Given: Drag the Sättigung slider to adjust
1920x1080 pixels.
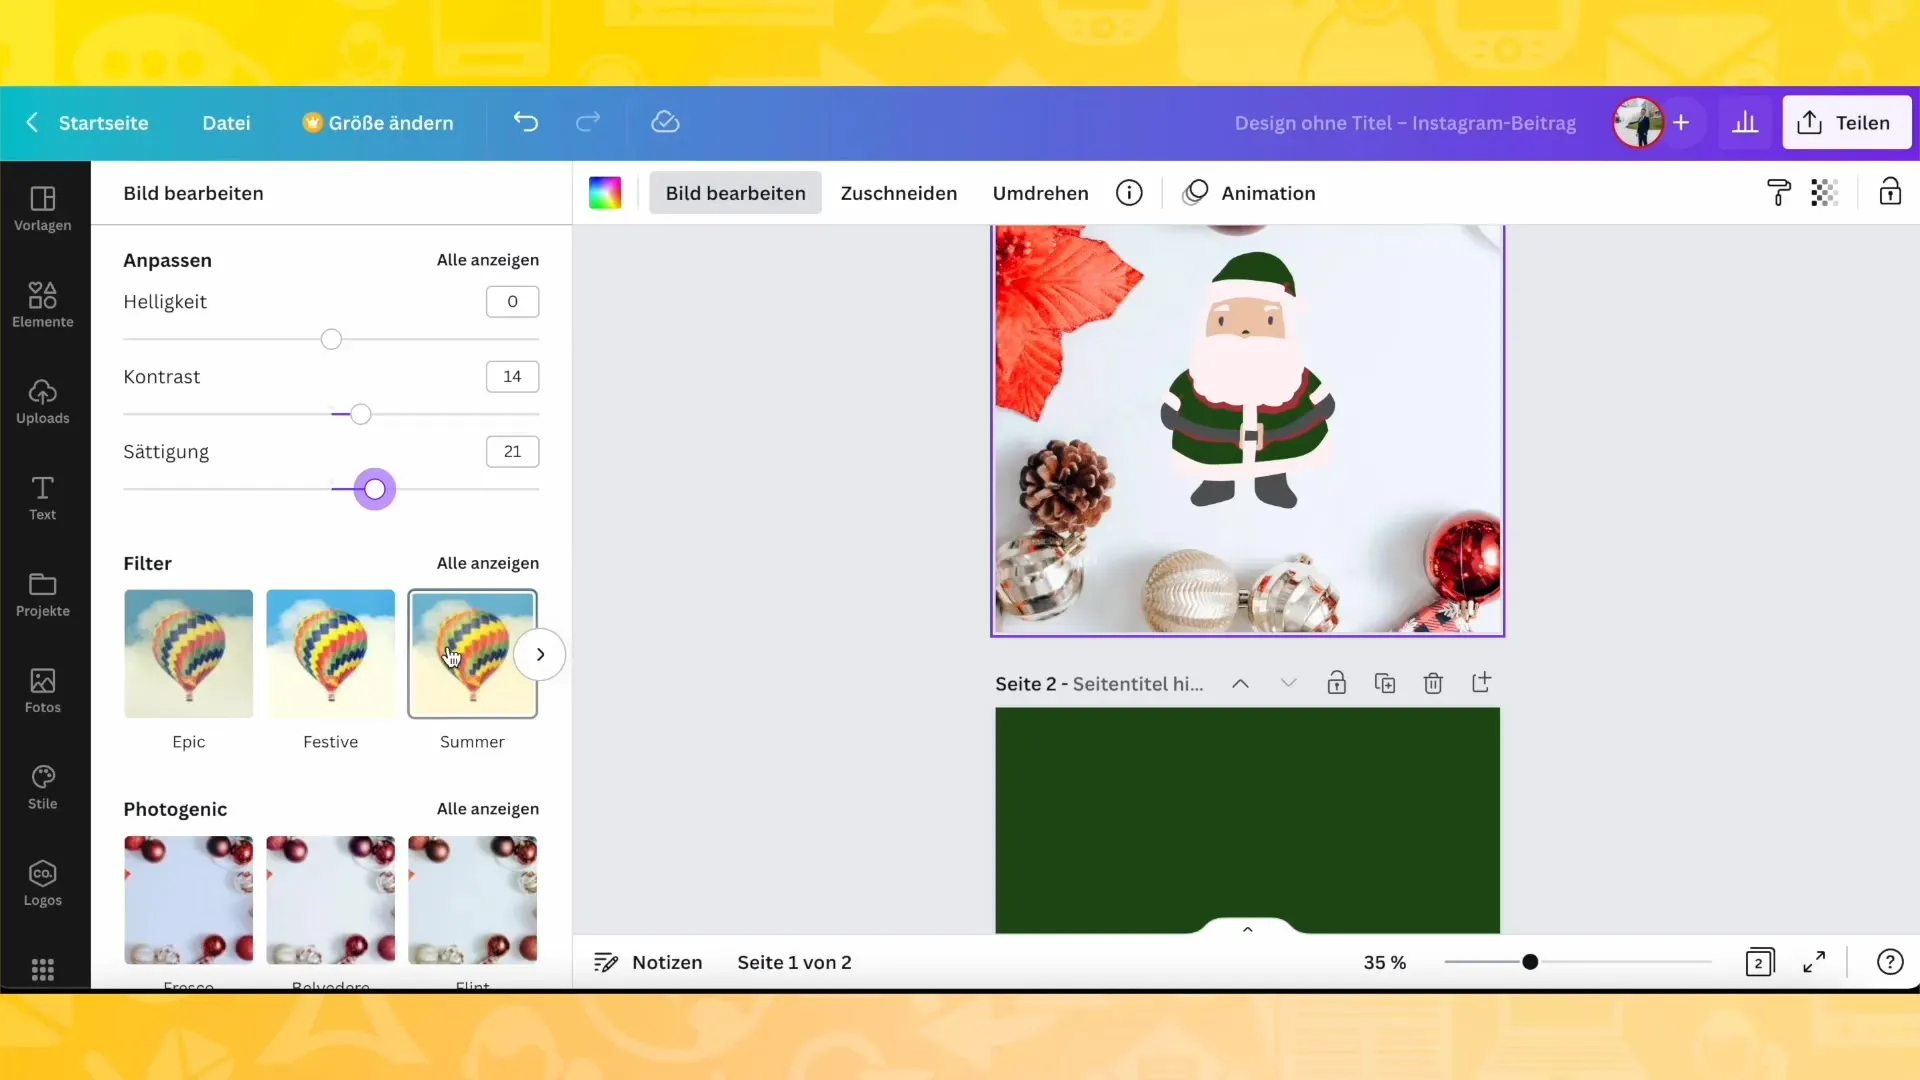Looking at the screenshot, I should (375, 489).
